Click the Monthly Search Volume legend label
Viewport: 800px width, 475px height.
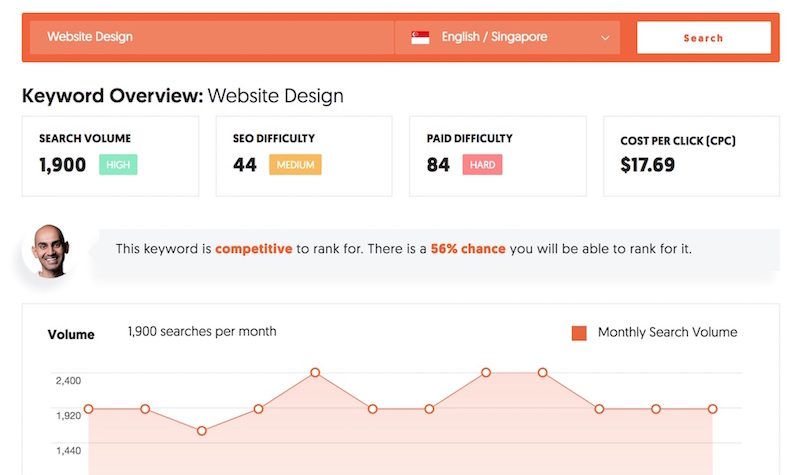click(667, 332)
